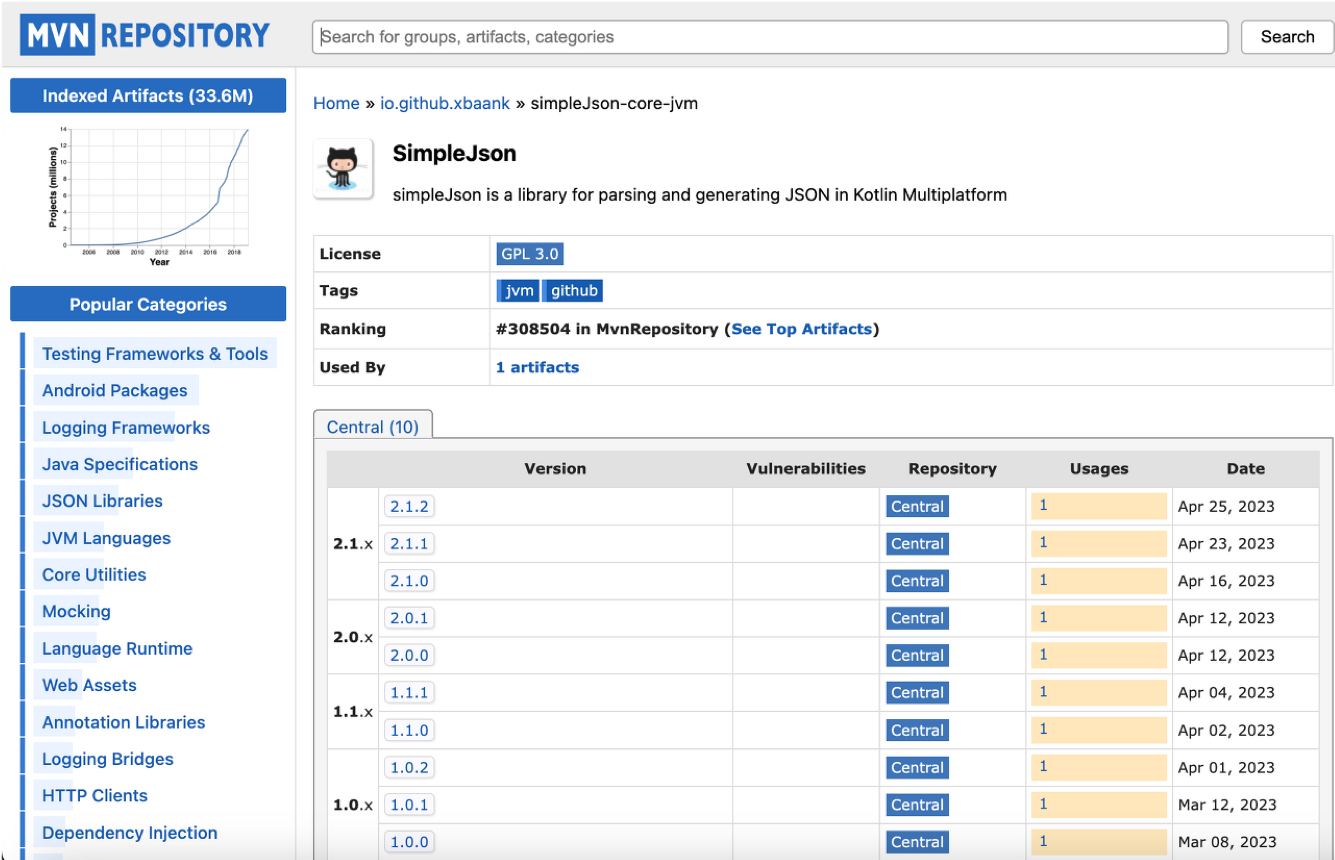Select the jvm tag

(519, 291)
